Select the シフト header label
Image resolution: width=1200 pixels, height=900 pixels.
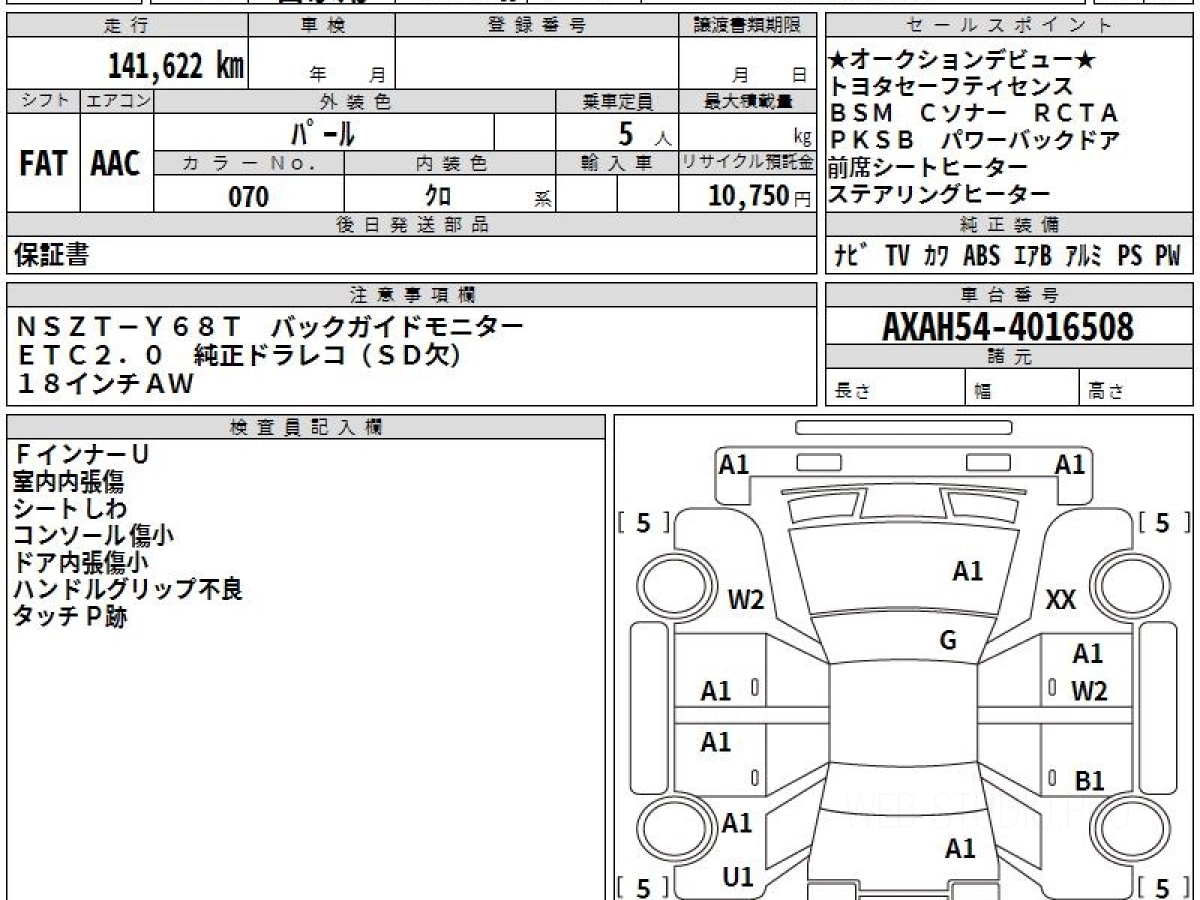tap(44, 101)
